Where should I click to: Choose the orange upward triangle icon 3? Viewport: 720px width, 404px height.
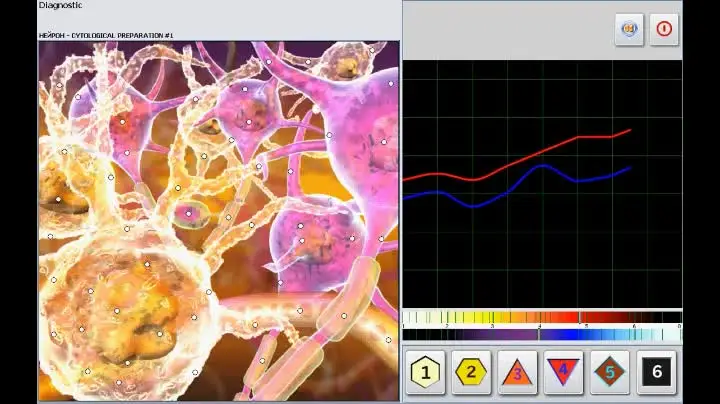(518, 372)
